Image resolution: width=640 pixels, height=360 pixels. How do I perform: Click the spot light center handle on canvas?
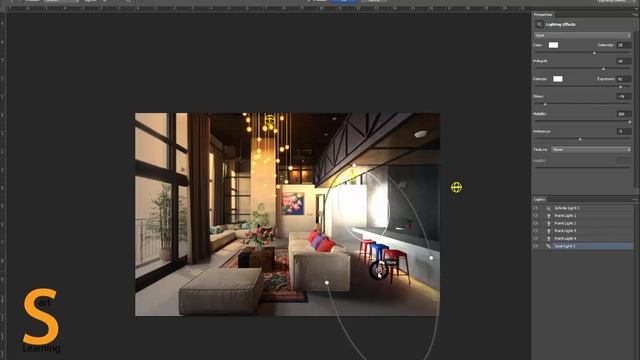[378, 270]
